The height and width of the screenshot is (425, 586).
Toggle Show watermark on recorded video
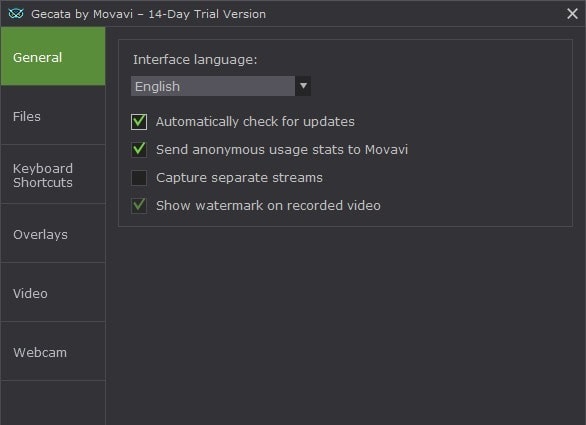click(139, 206)
